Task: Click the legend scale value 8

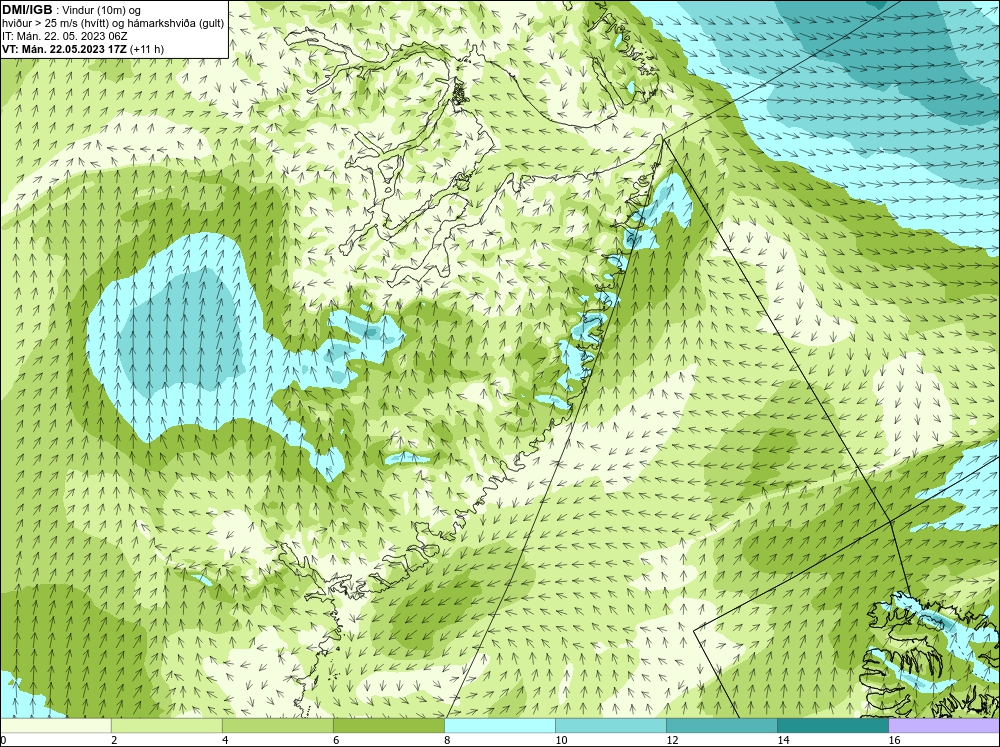Action: 447,740
